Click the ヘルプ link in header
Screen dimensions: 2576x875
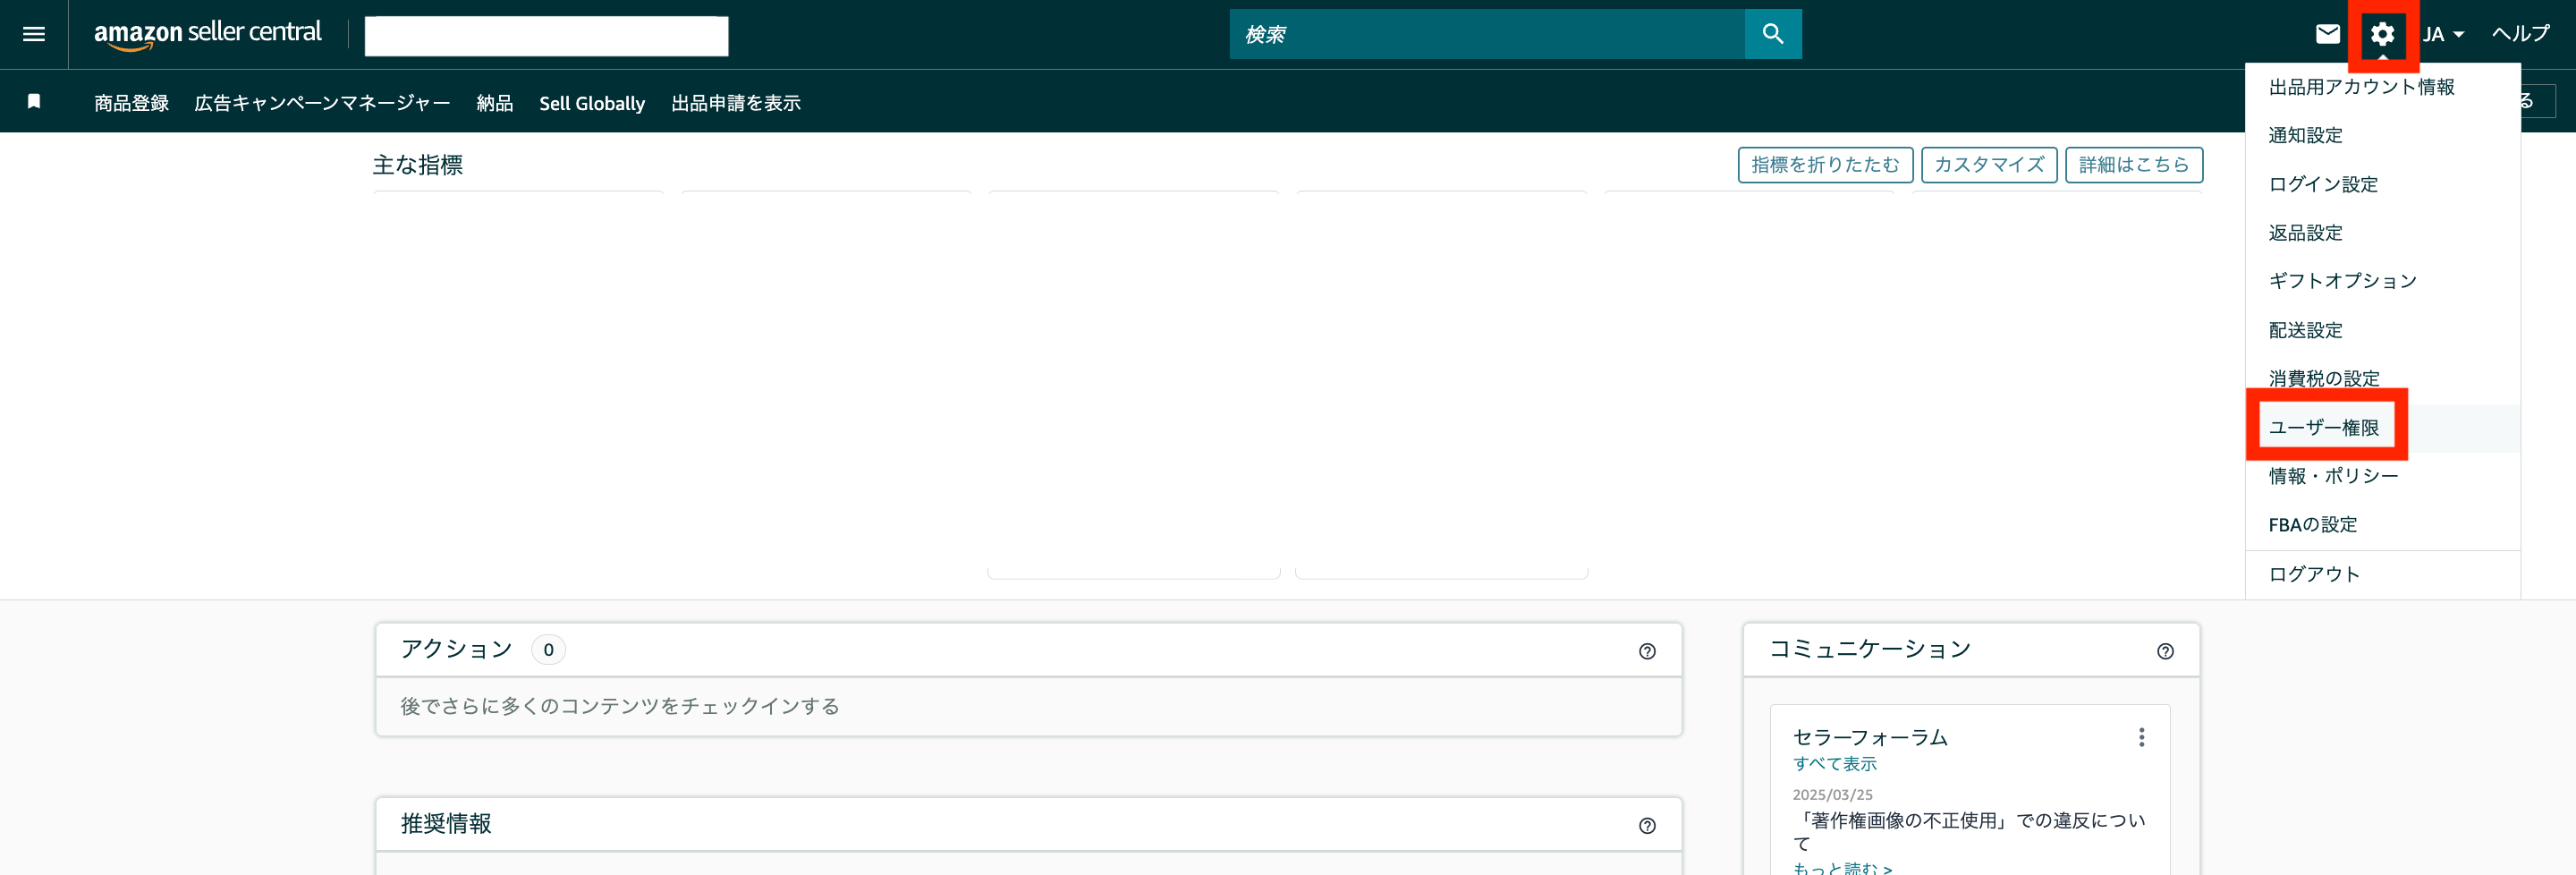2520,34
